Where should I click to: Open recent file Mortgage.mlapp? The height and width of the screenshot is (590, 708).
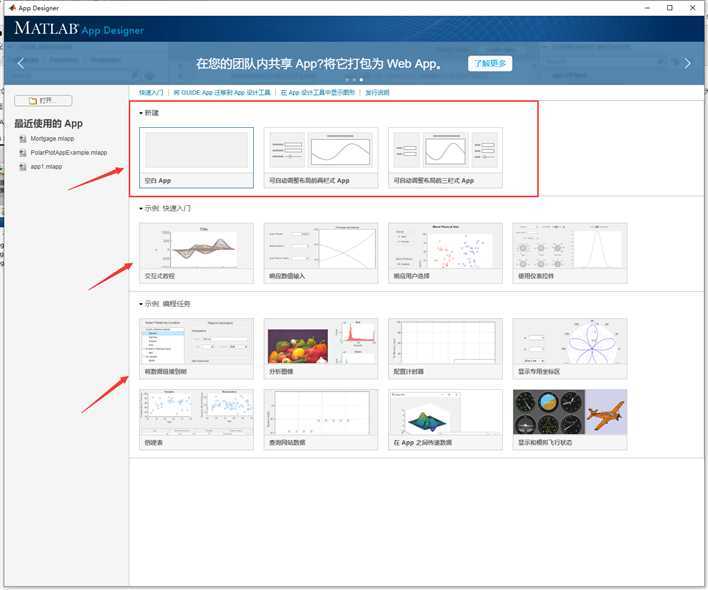[x=52, y=139]
